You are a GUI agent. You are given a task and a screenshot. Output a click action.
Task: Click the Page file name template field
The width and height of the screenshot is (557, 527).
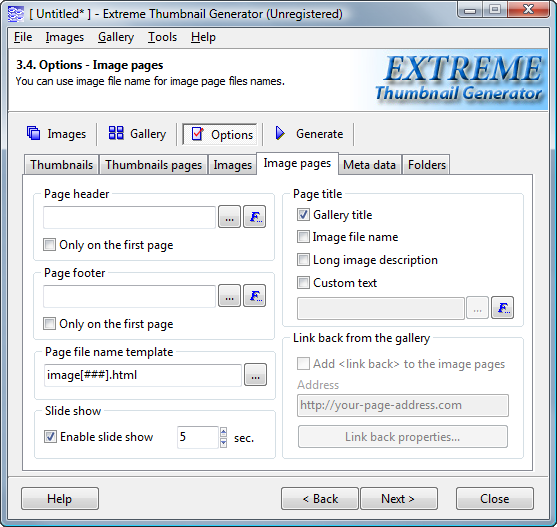pyautogui.click(x=143, y=375)
